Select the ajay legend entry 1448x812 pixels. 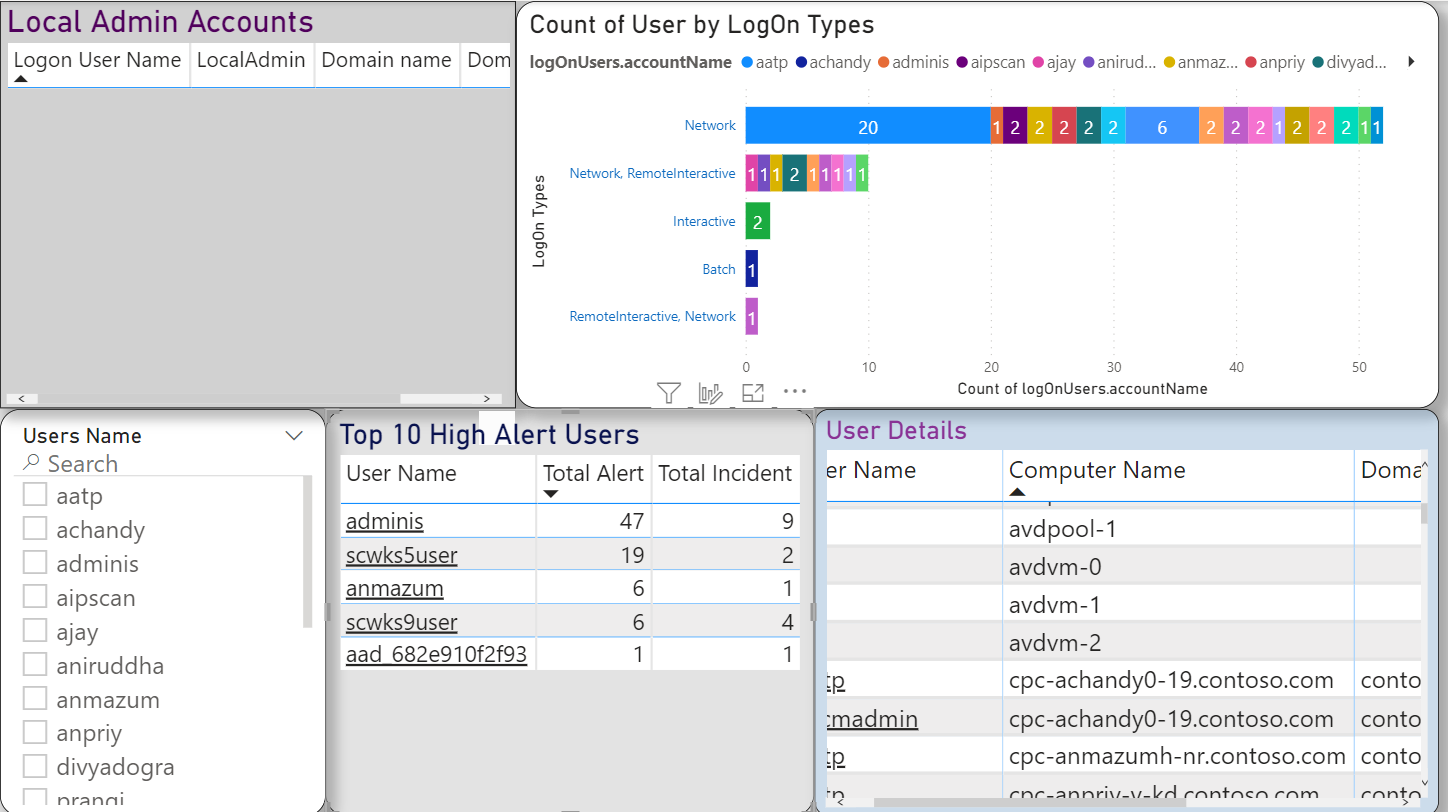(1054, 62)
